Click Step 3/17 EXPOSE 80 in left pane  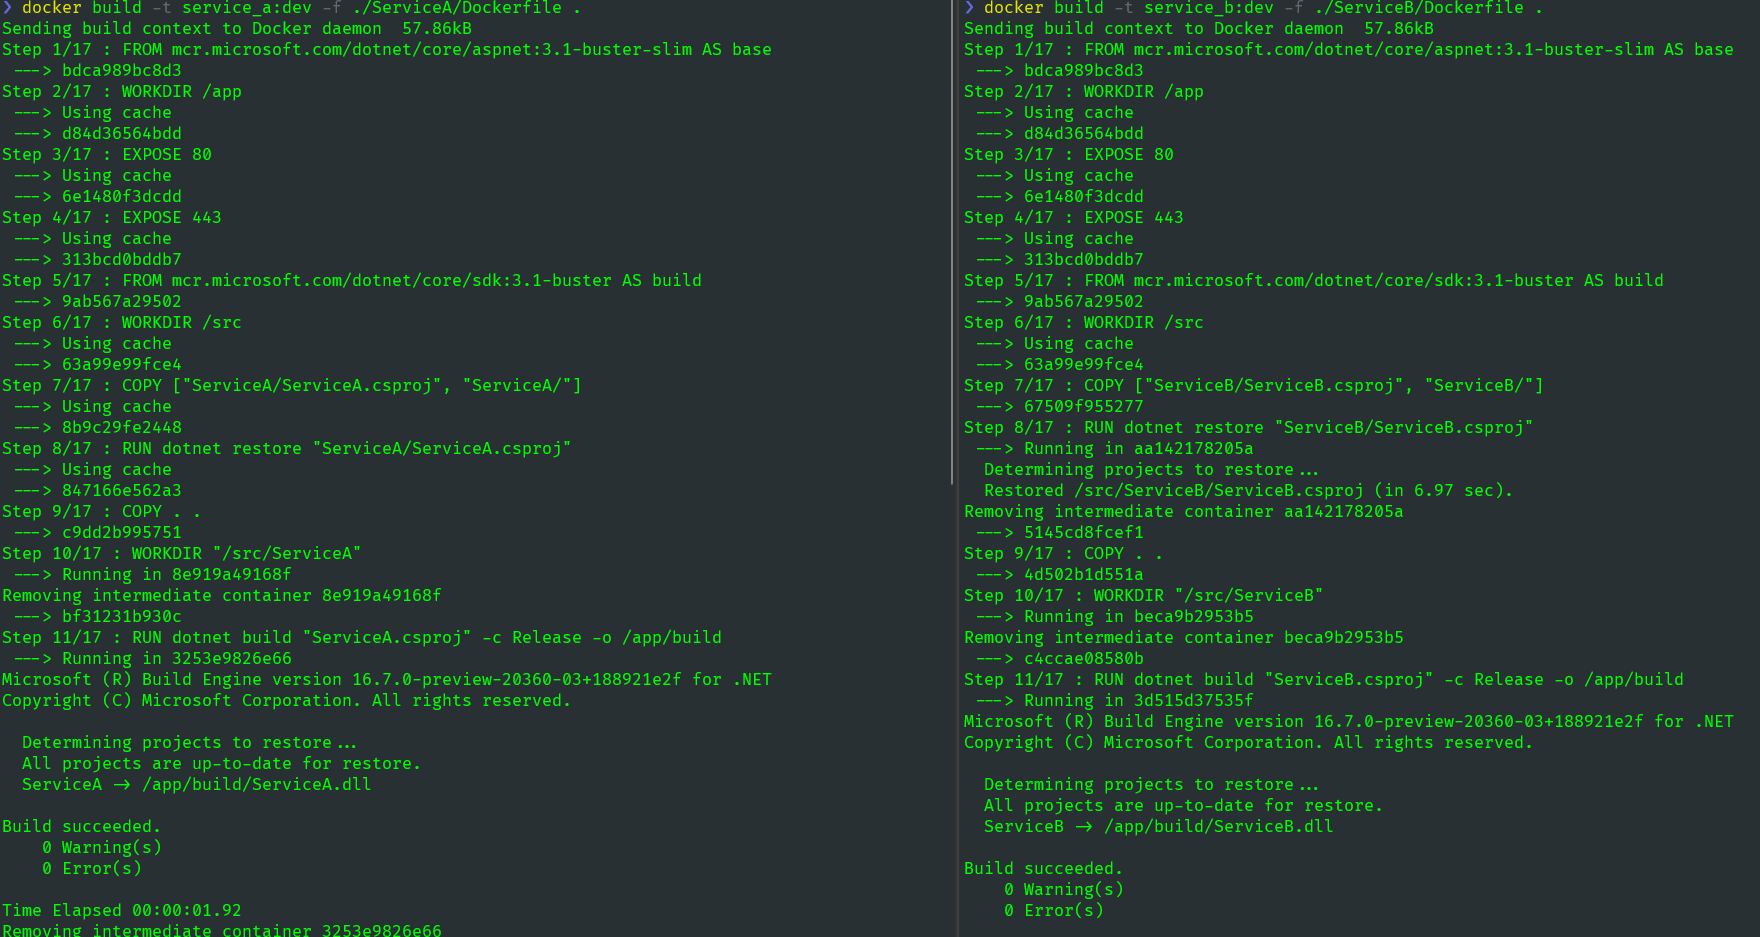(x=107, y=155)
